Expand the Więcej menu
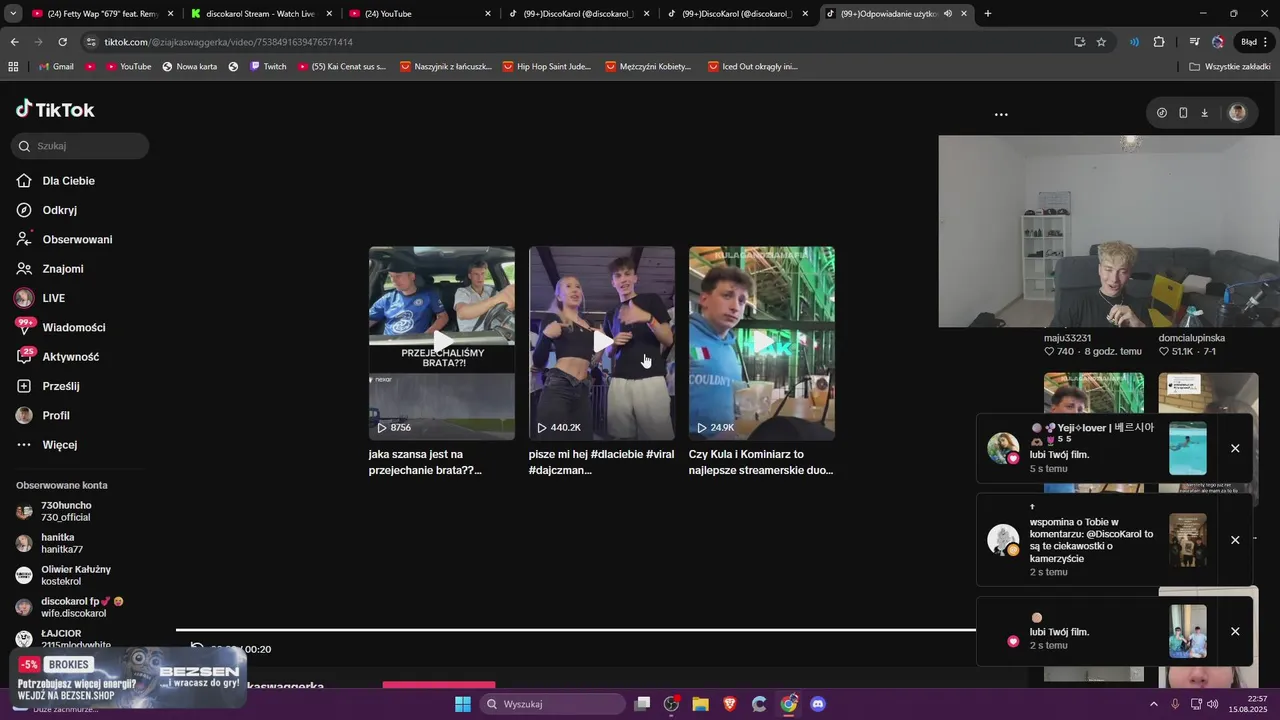1280x720 pixels. pos(59,445)
